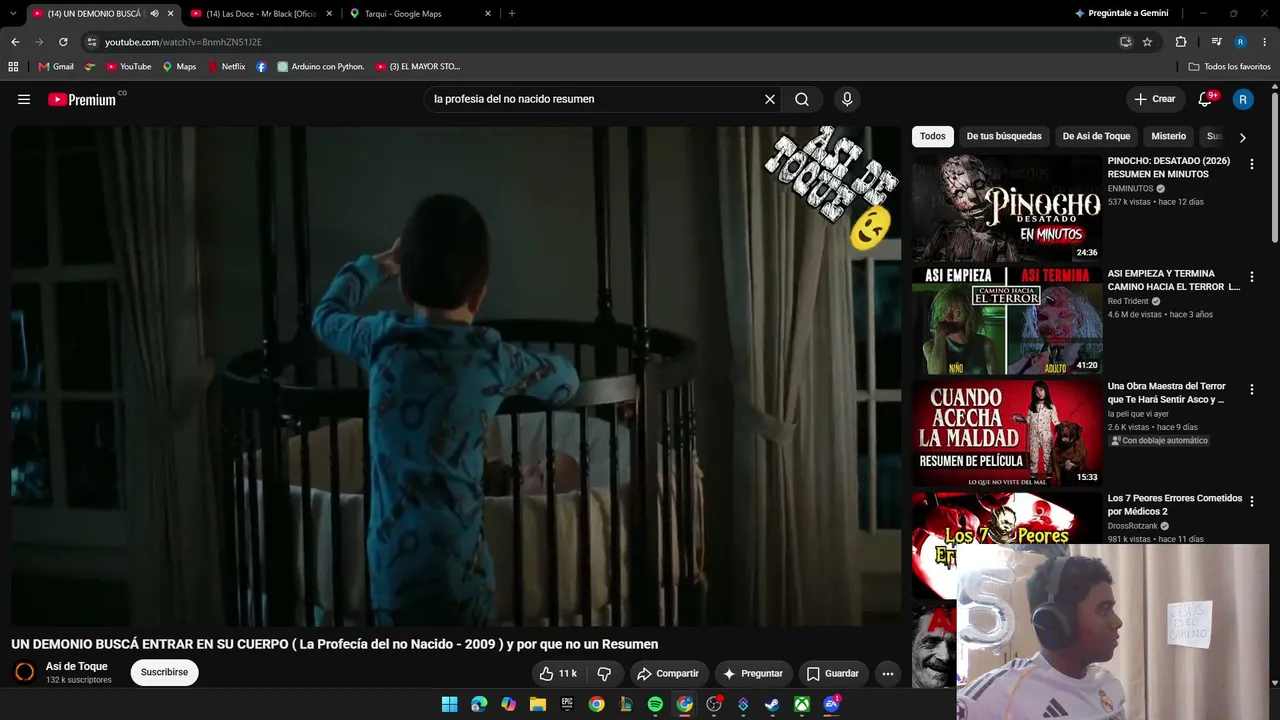Save the video with Guardar
The width and height of the screenshot is (1280, 720).
click(833, 674)
